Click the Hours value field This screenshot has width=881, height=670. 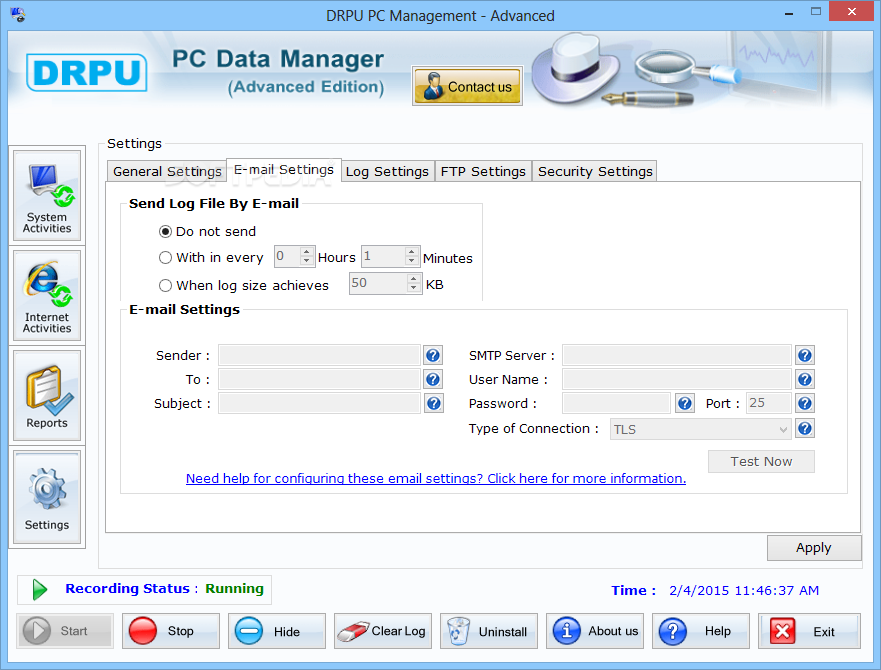click(288, 256)
